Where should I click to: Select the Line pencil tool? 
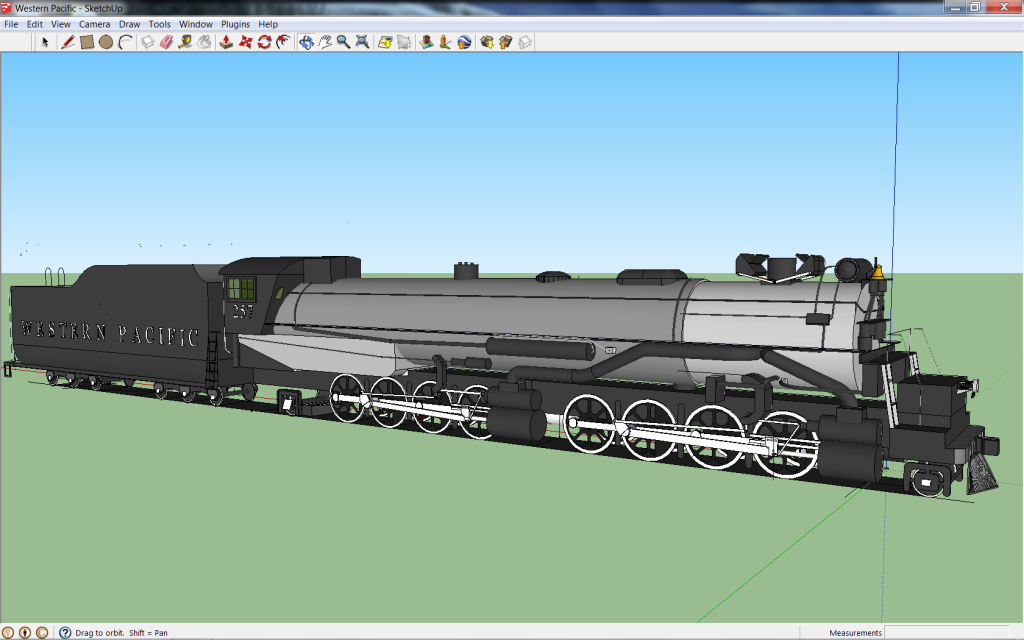pyautogui.click(x=67, y=42)
